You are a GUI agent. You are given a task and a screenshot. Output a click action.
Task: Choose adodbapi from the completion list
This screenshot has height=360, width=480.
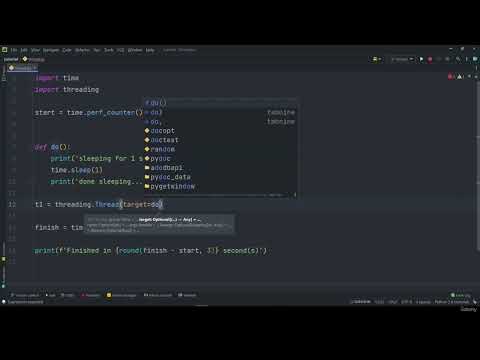(x=220, y=168)
